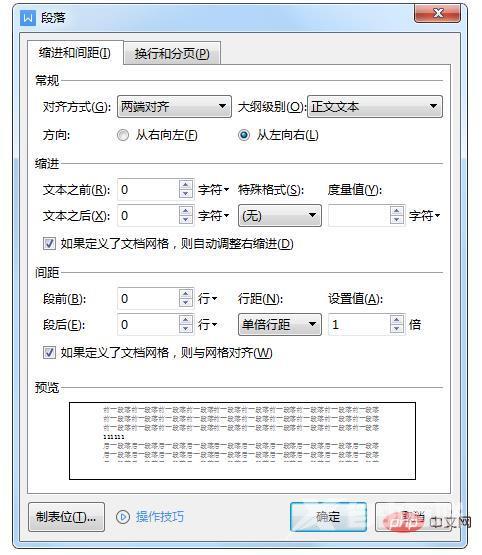
Task: Decrease 文本之后 indent with down arrow
Action: coord(186,220)
